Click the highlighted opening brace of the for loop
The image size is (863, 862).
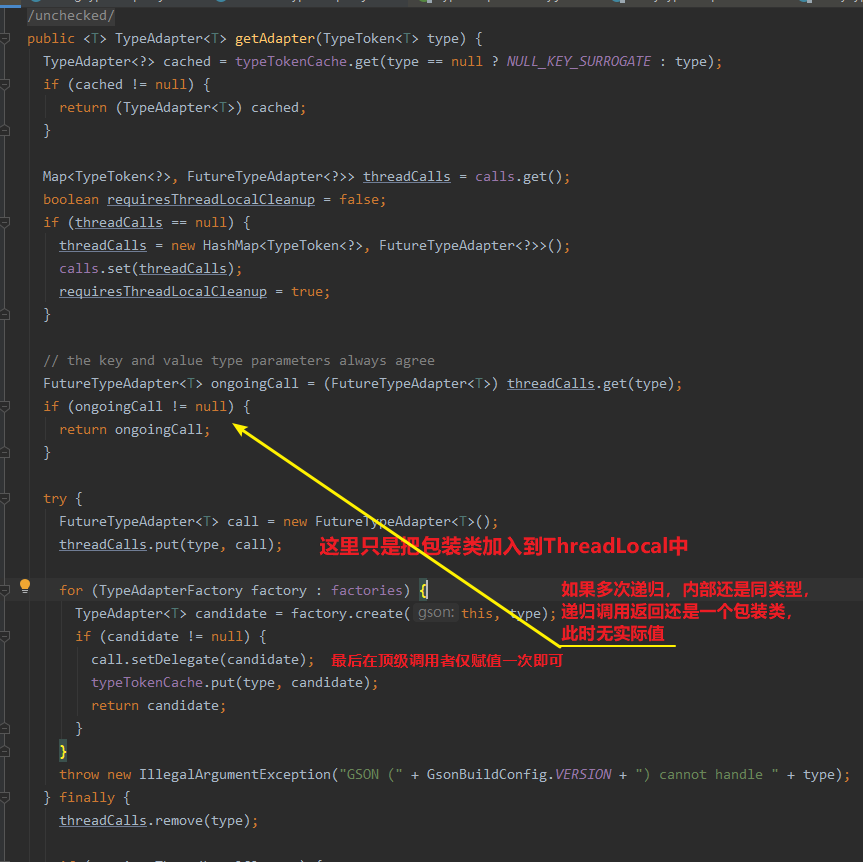point(423,591)
